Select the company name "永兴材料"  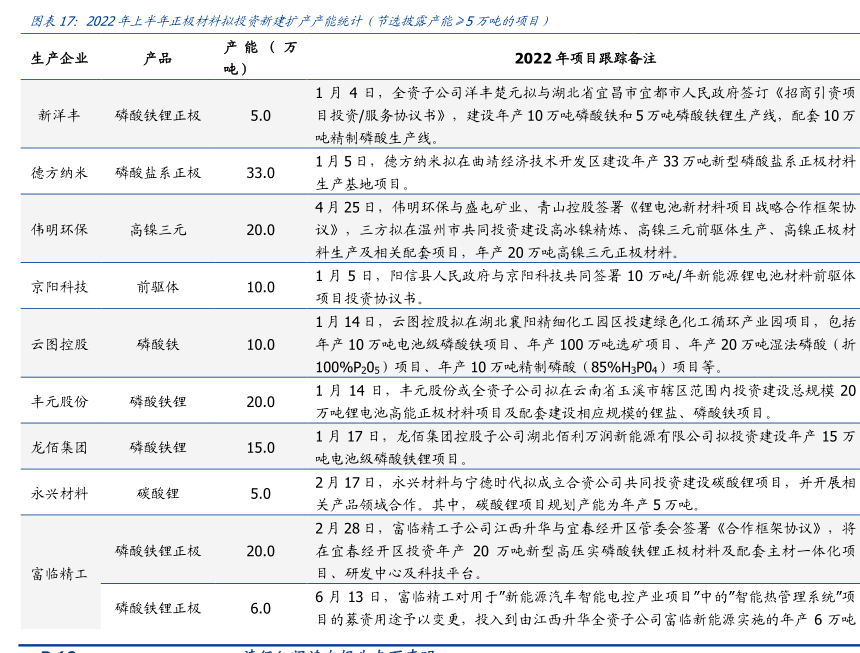pyautogui.click(x=59, y=493)
